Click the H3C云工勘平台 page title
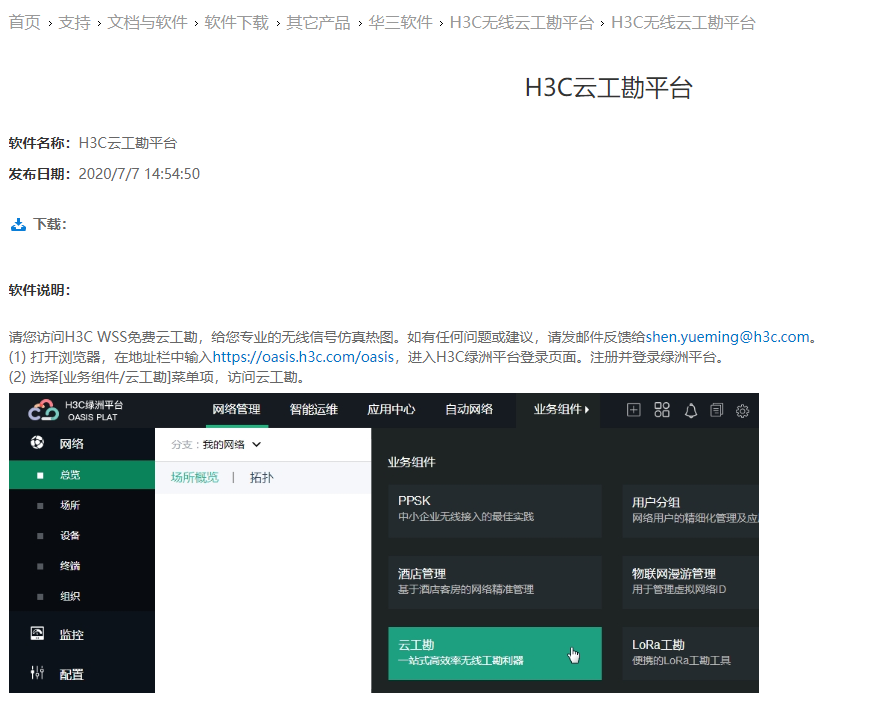This screenshot has width=885, height=704. 608,88
